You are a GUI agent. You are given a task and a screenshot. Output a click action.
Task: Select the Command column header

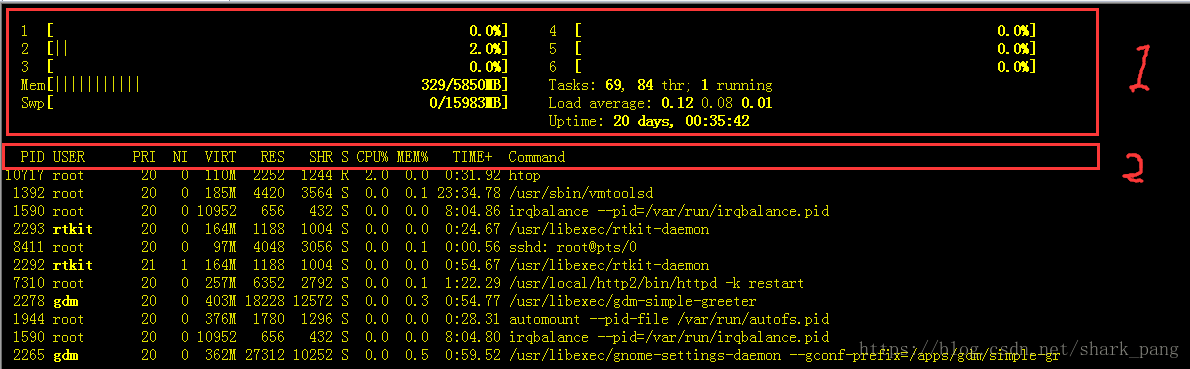point(537,157)
